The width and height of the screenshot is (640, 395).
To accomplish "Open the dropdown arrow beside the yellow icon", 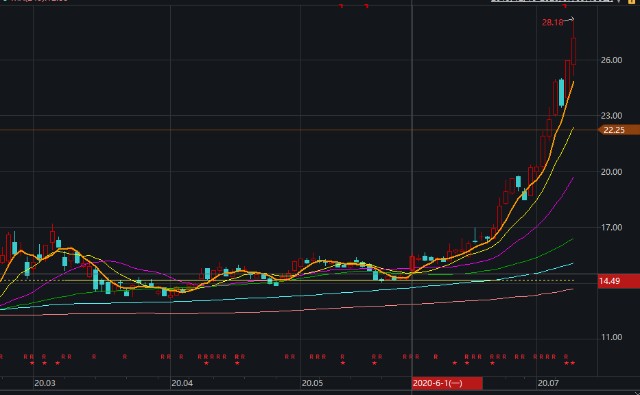I will pyautogui.click(x=619, y=2).
